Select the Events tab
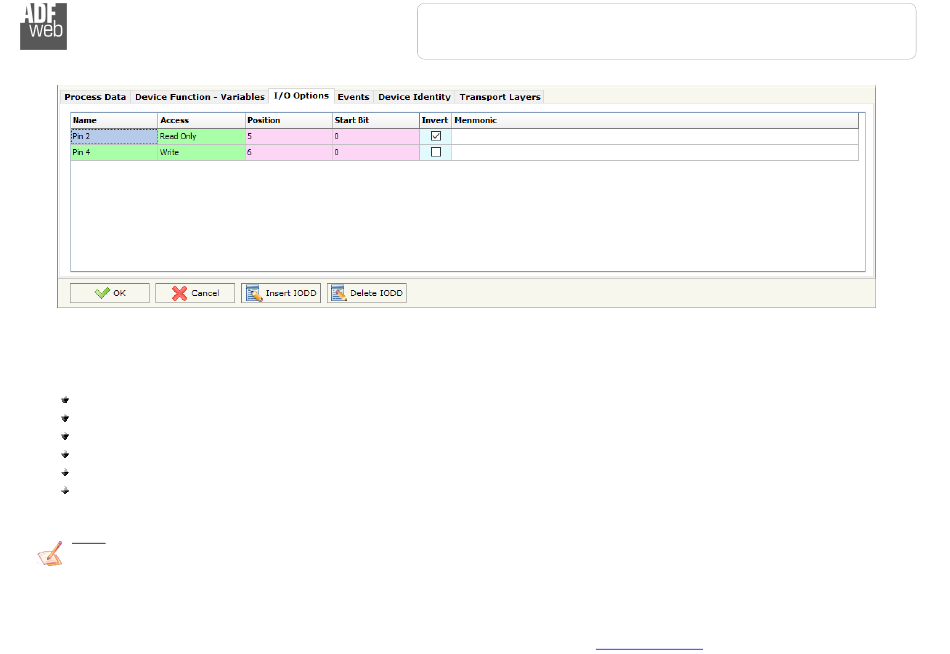950x654 pixels. tap(353, 97)
